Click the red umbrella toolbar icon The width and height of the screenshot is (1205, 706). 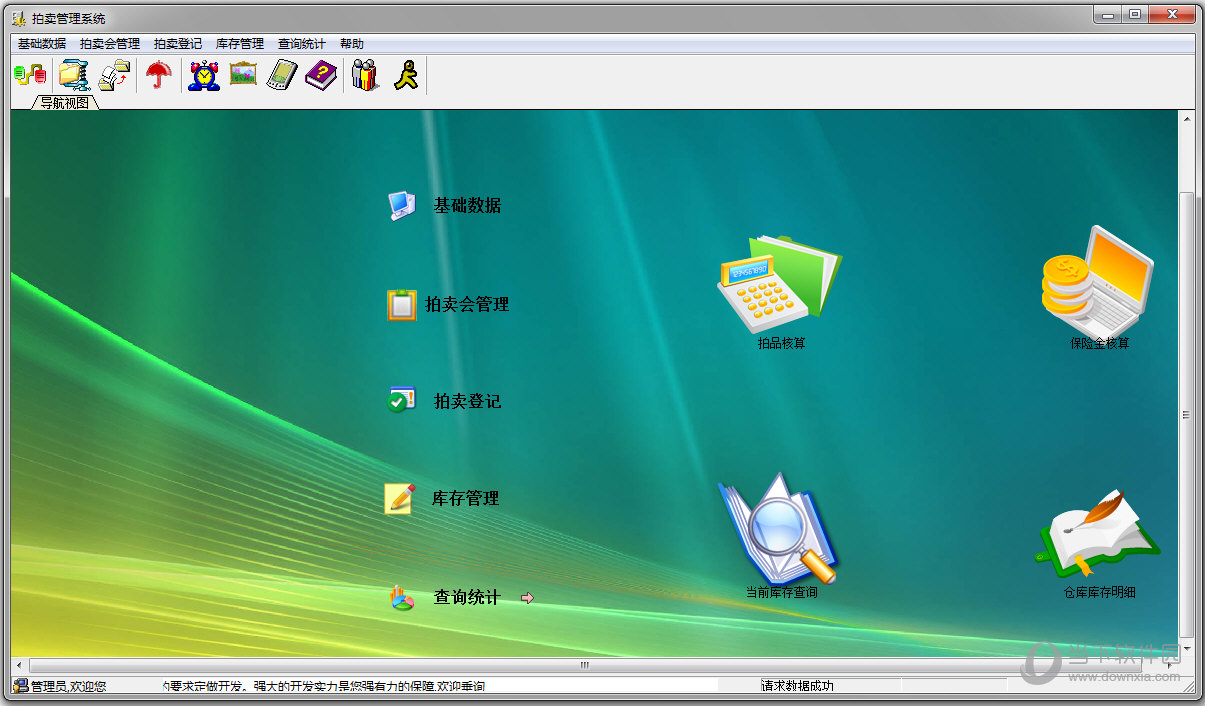[x=159, y=75]
